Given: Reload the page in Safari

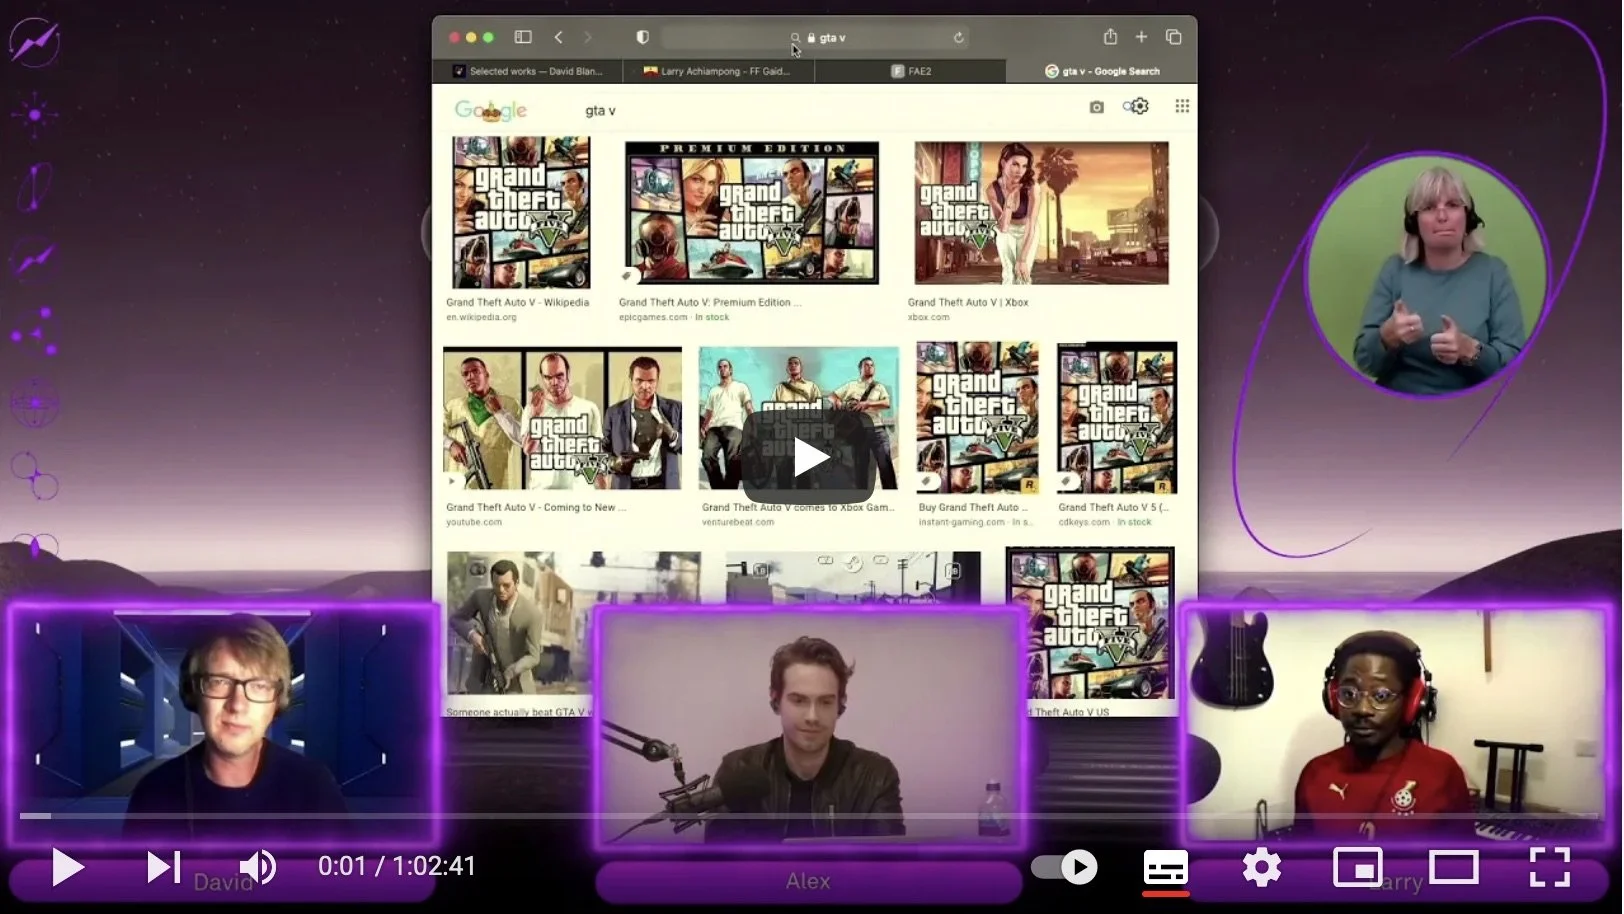Looking at the screenshot, I should pos(958,38).
